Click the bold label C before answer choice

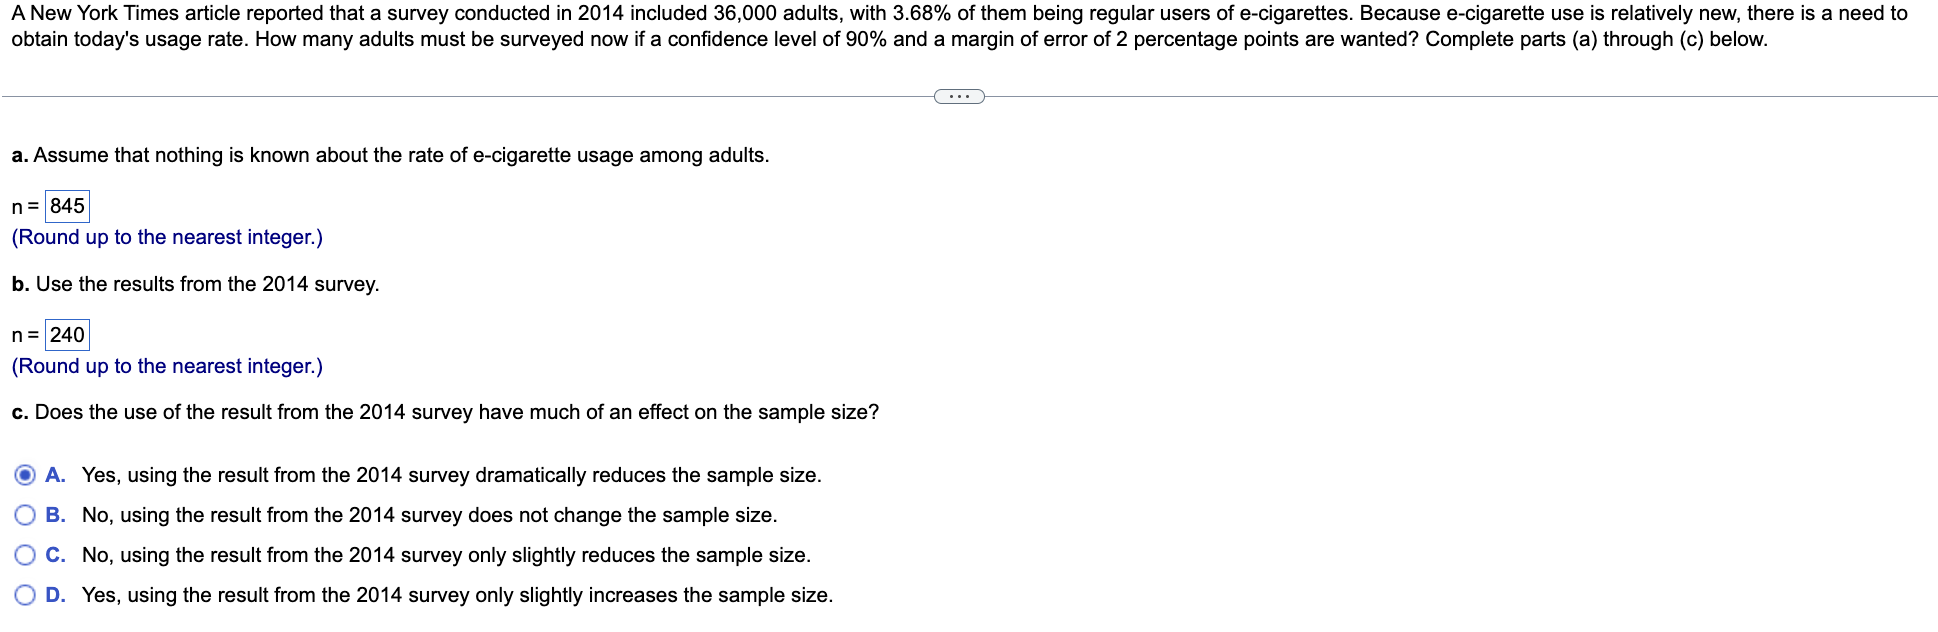pyautogui.click(x=55, y=555)
